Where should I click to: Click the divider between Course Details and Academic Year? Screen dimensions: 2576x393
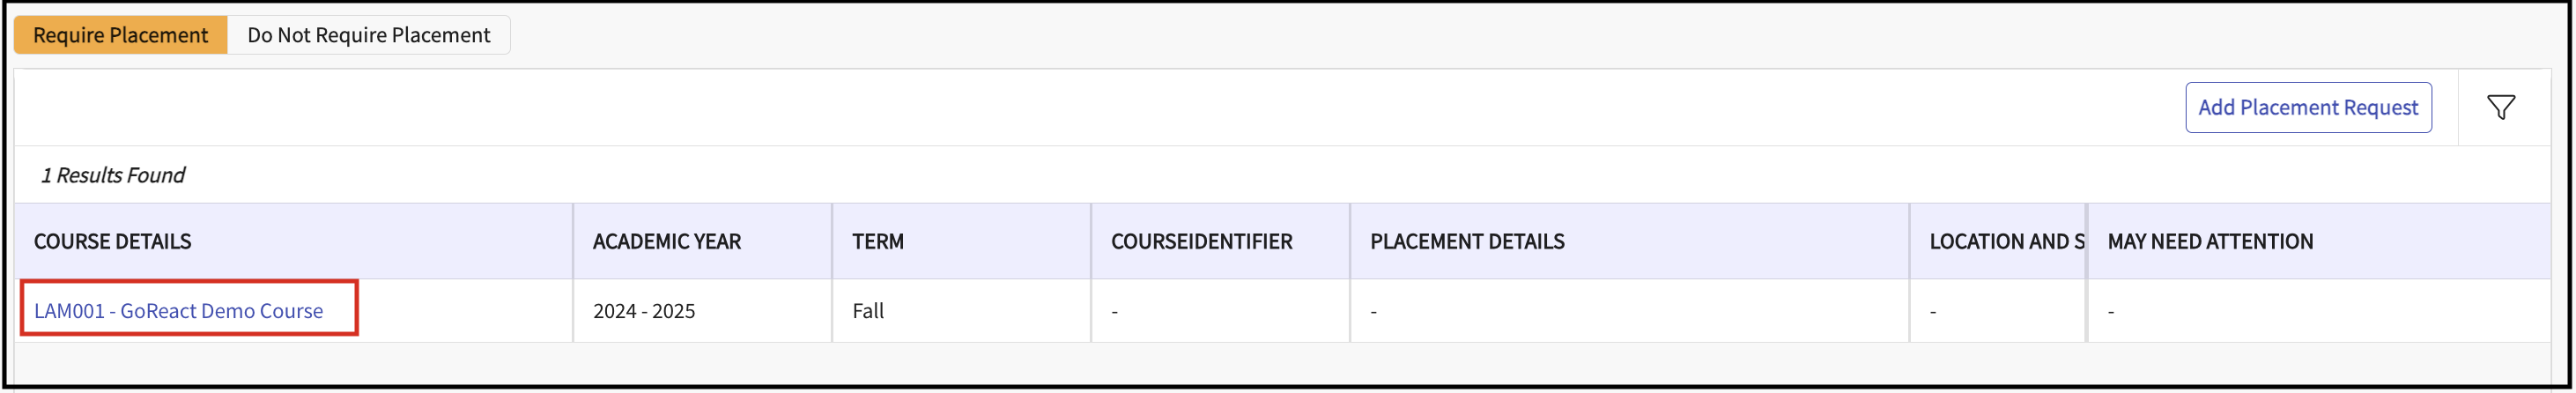point(573,241)
